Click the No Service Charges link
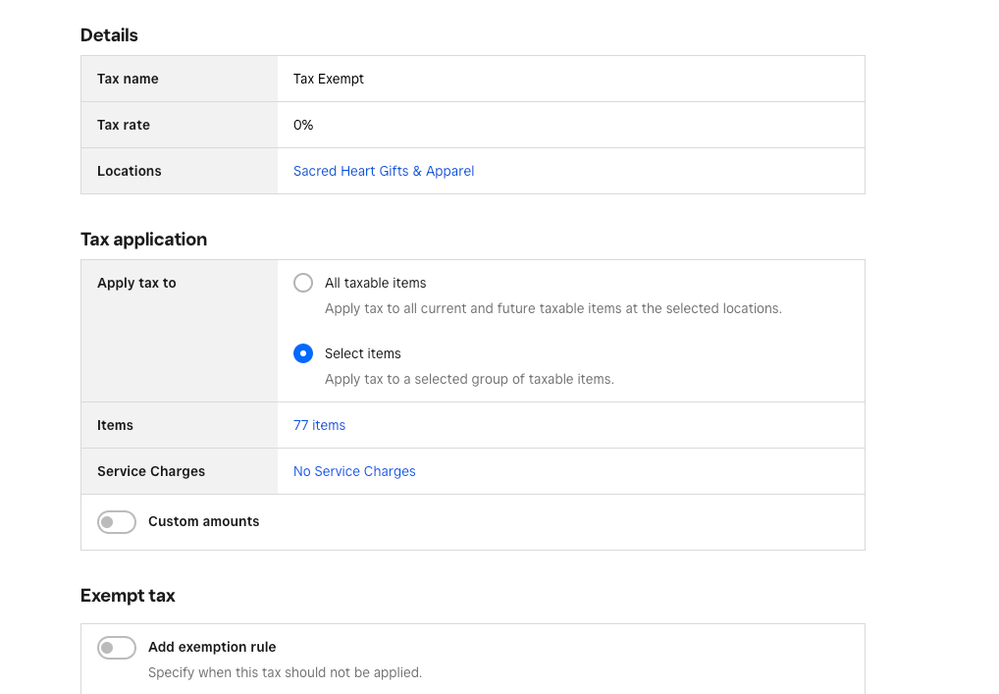Screen dimensions: 999x694 point(354,471)
